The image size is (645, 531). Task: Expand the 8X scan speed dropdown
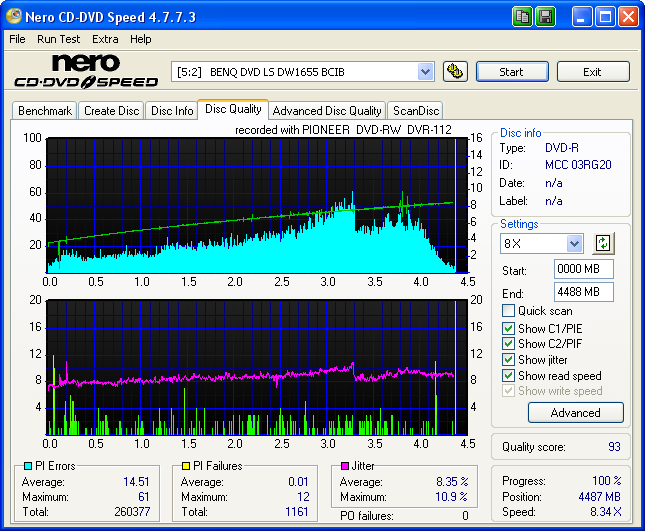pos(574,243)
